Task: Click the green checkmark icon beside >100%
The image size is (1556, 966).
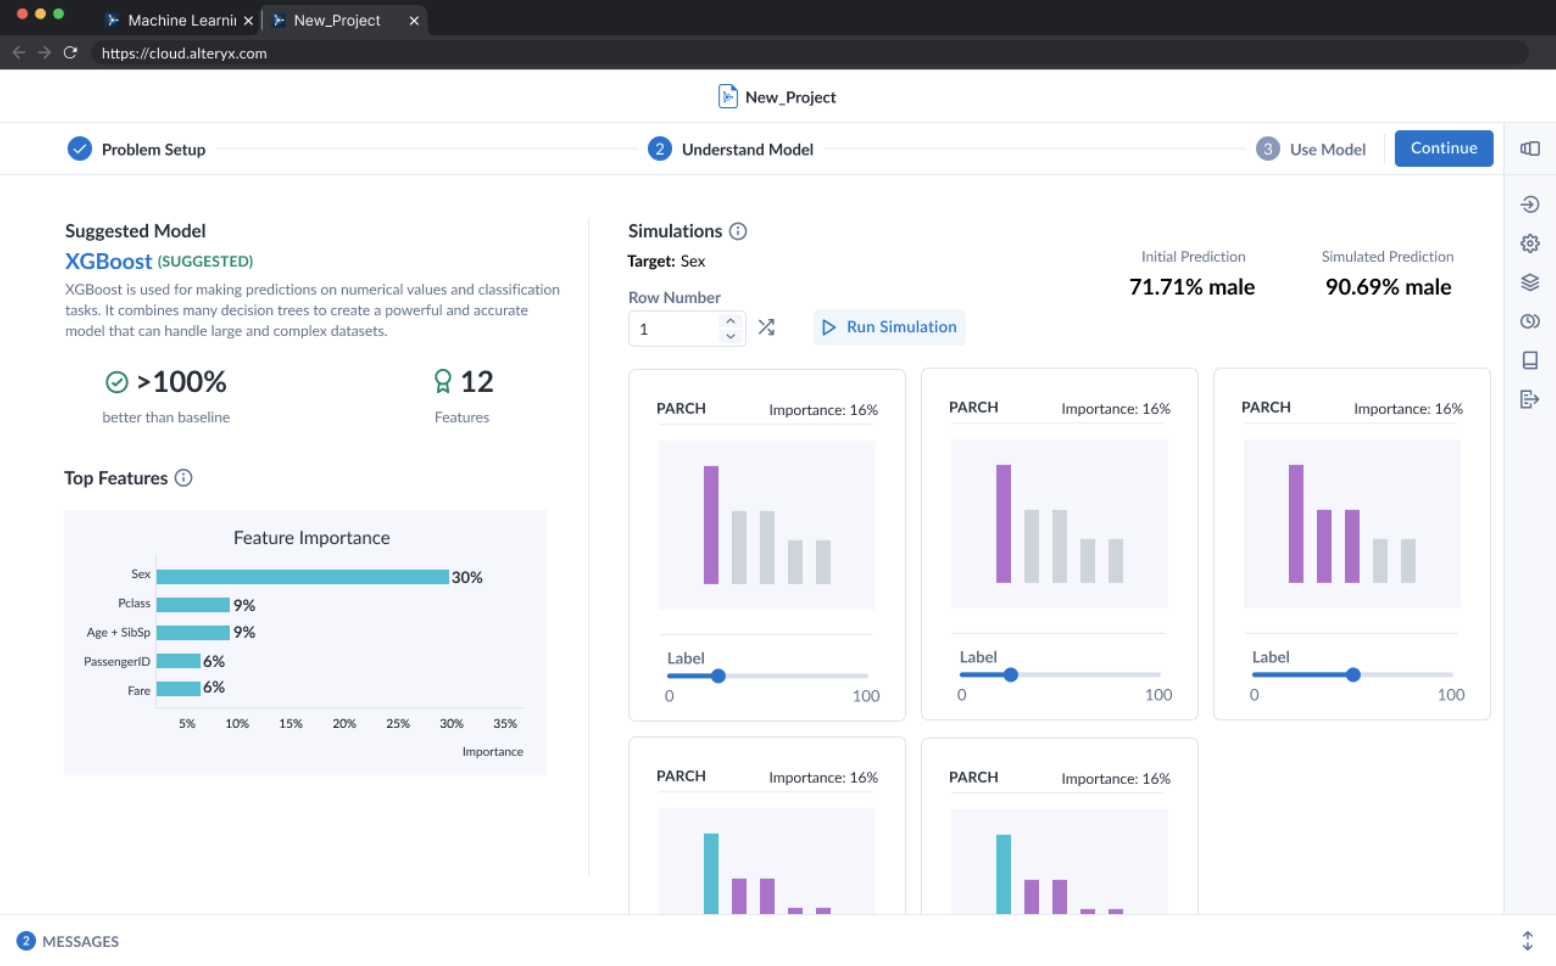Action: tap(117, 382)
